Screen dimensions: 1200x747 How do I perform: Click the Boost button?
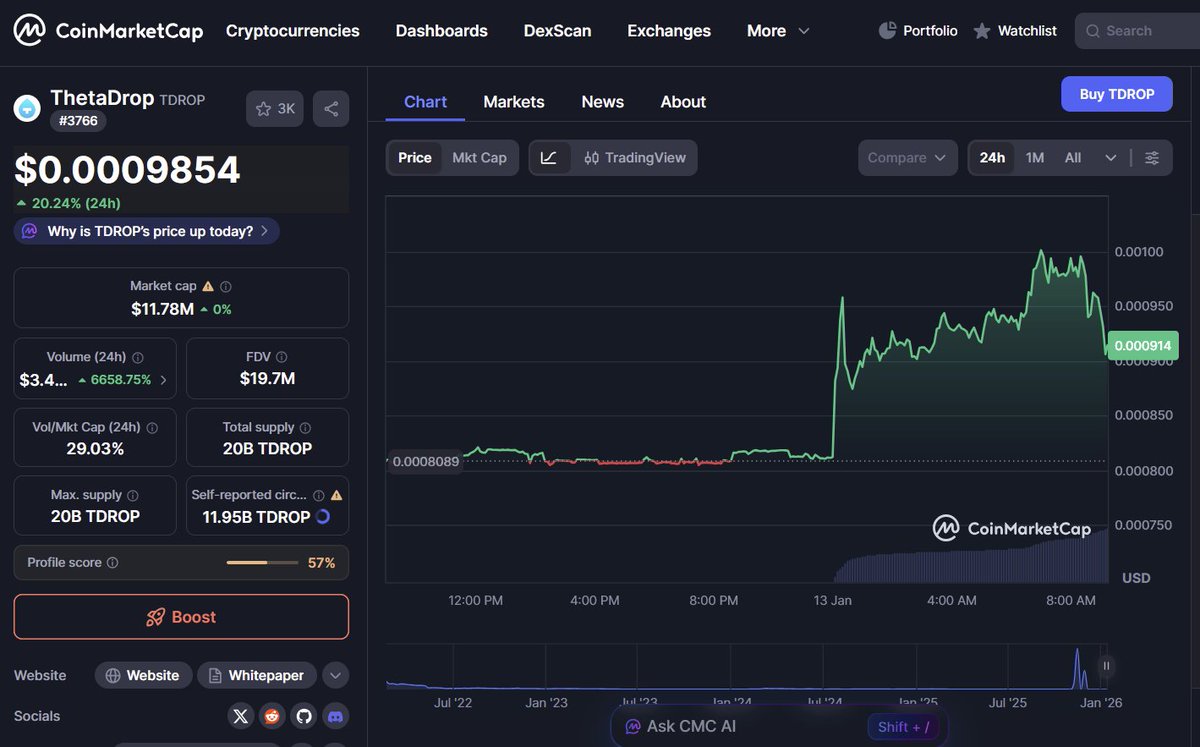[x=181, y=617]
